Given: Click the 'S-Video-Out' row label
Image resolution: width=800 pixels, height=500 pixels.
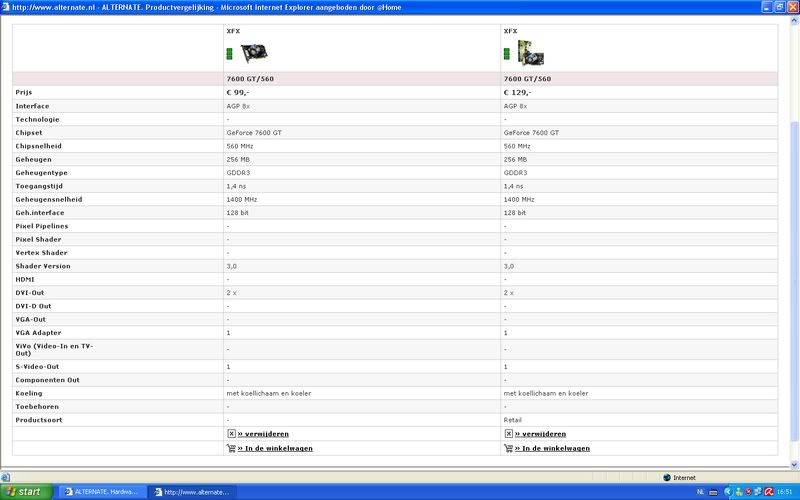Looking at the screenshot, I should pos(37,366).
